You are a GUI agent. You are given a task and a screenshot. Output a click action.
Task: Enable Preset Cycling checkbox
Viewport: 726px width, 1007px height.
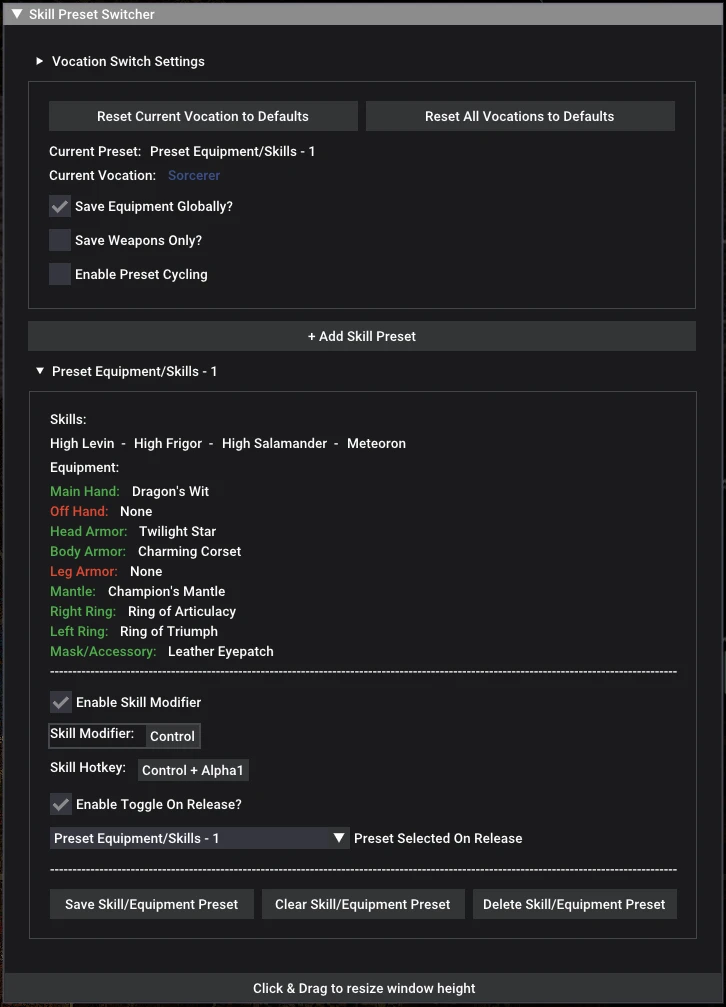60,274
